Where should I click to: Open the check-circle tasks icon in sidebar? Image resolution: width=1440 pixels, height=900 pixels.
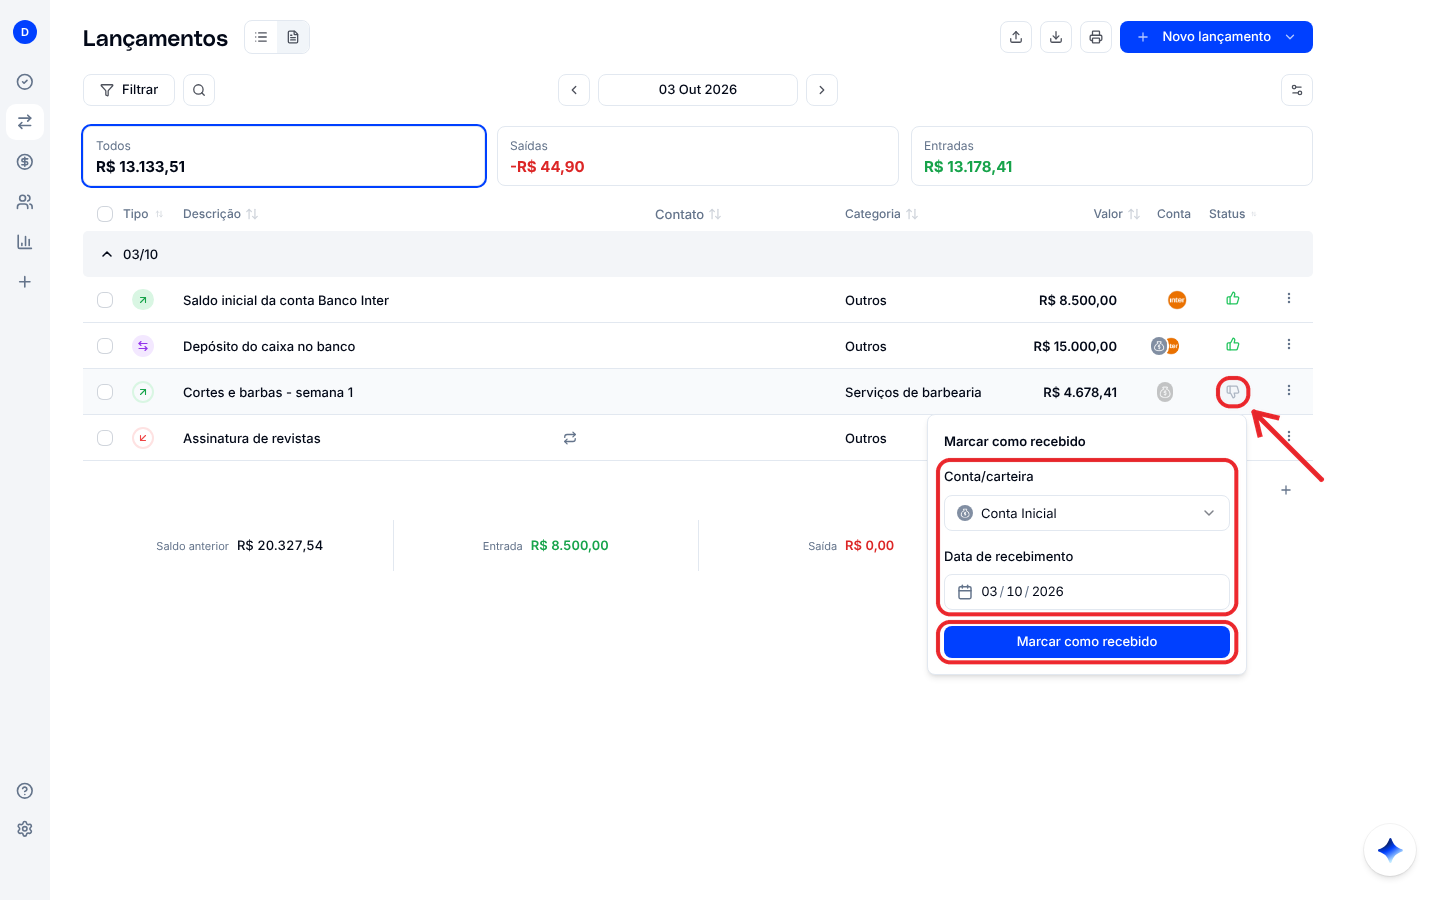click(25, 82)
